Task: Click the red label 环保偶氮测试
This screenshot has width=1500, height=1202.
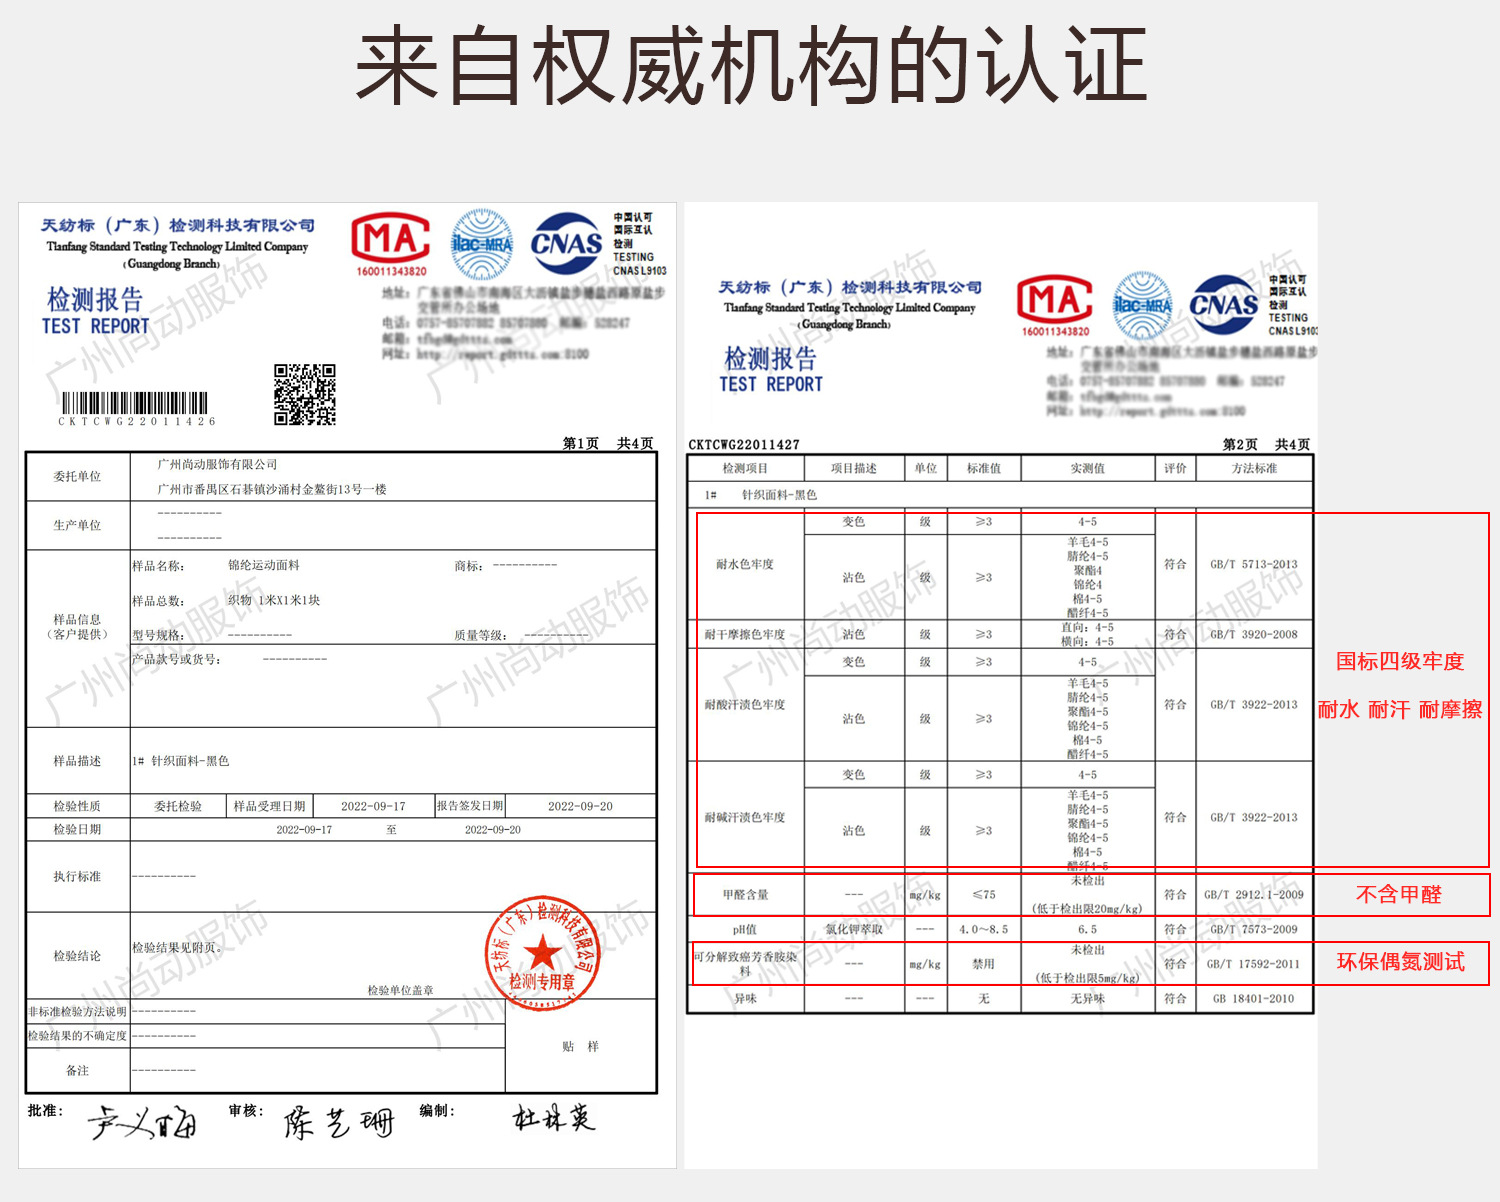Action: coord(1400,961)
